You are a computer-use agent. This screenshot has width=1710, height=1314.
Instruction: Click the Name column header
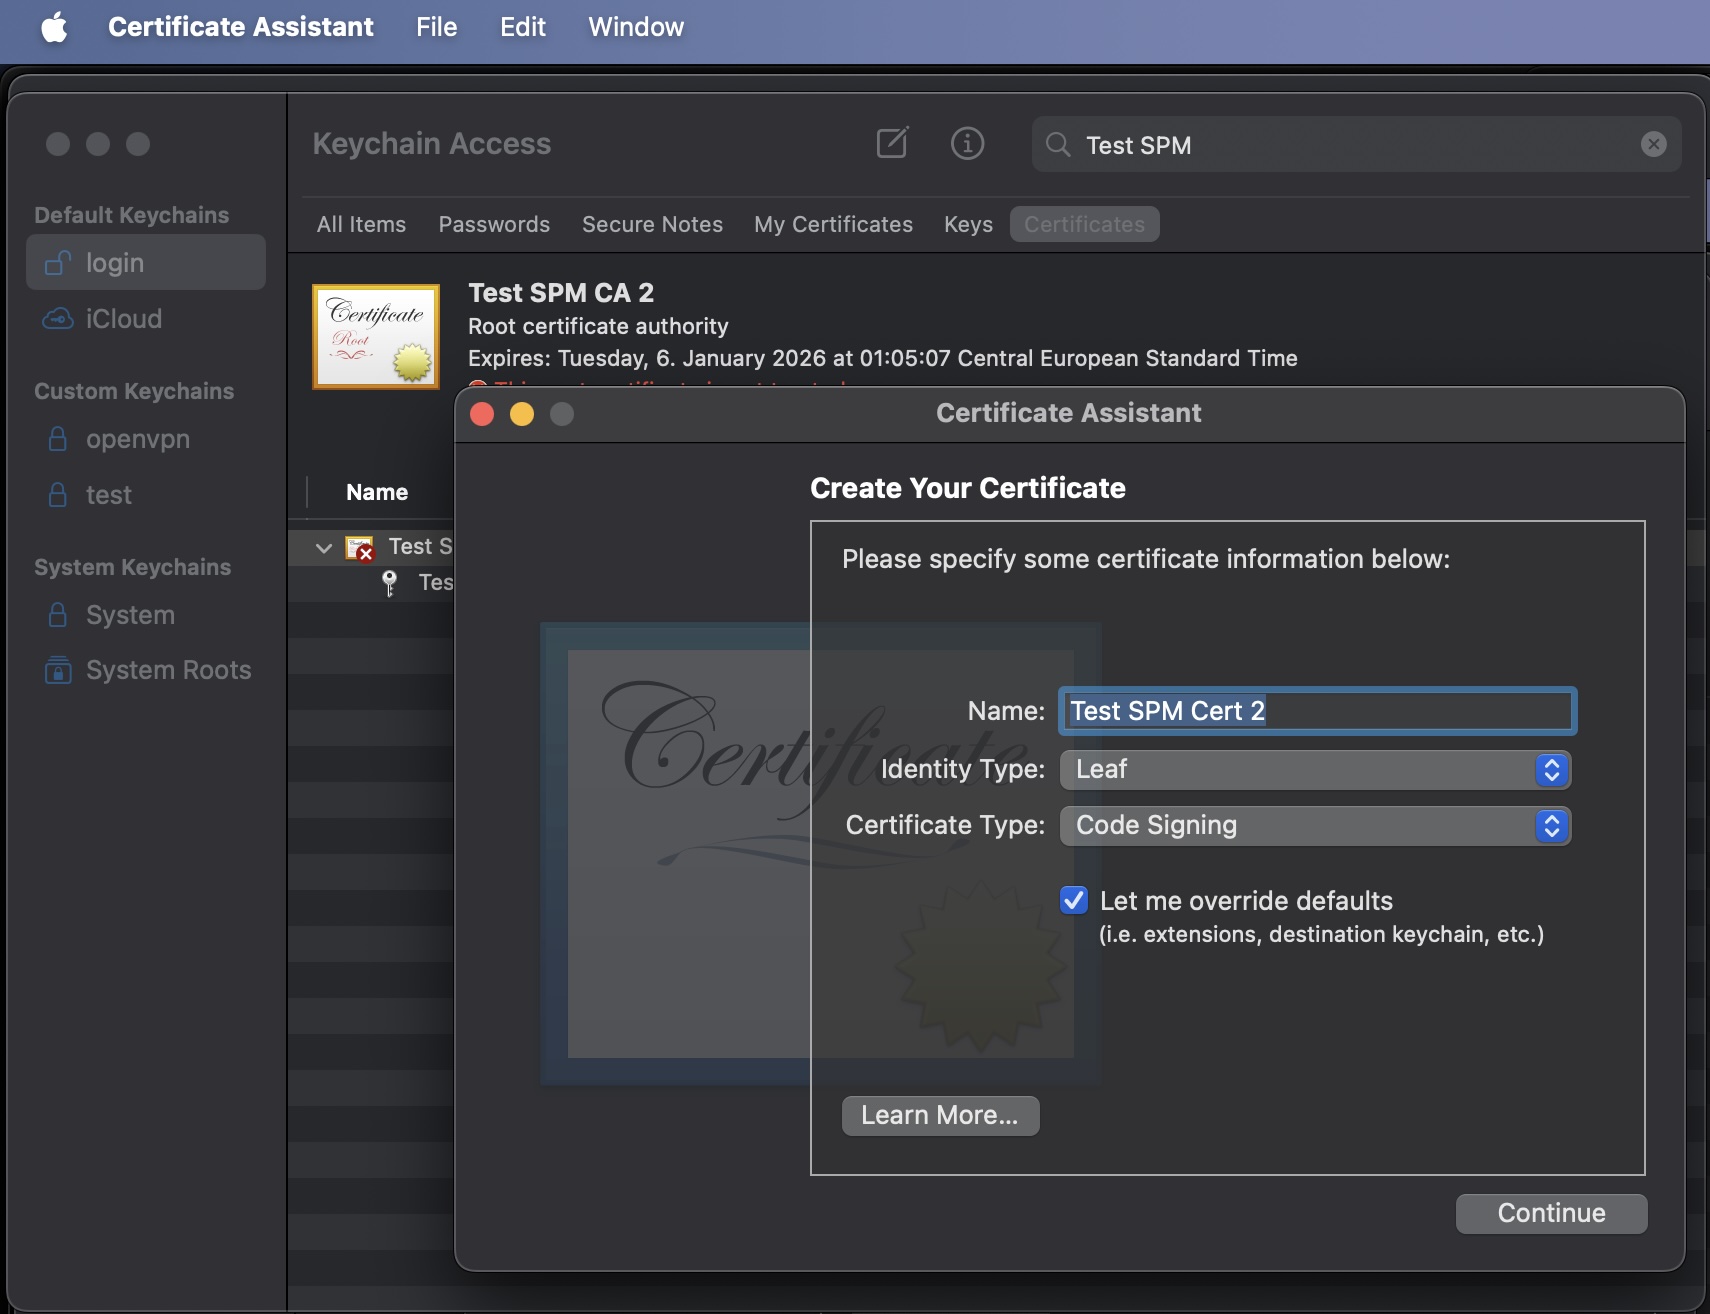tap(377, 492)
